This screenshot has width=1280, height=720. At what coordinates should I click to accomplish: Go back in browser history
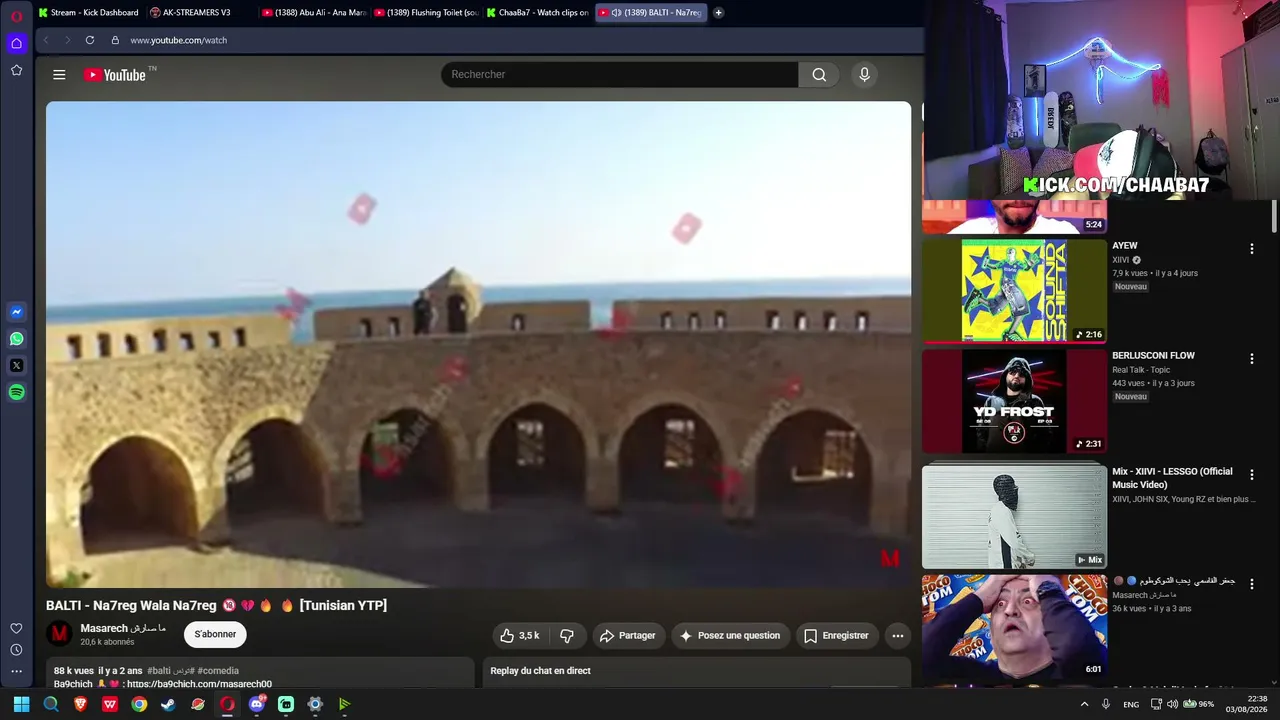[x=46, y=40]
